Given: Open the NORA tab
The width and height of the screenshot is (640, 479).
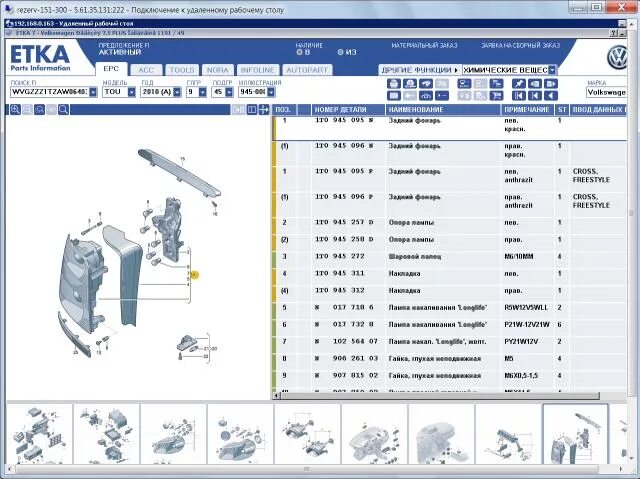Looking at the screenshot, I should coord(218,70).
